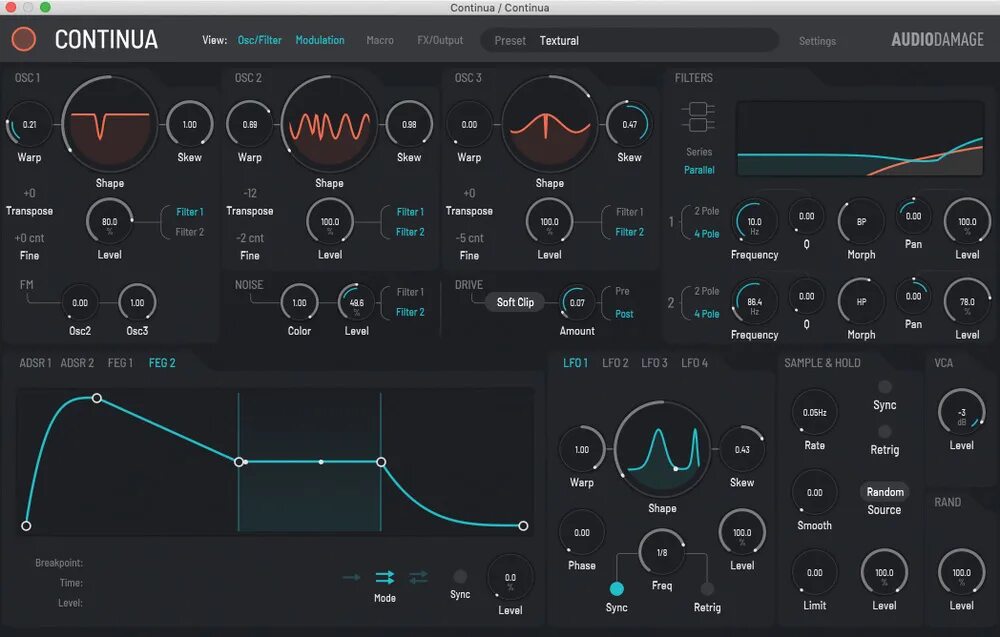Select 4 Pole for Filter 2
Screen dimensions: 1000x637
pos(707,314)
